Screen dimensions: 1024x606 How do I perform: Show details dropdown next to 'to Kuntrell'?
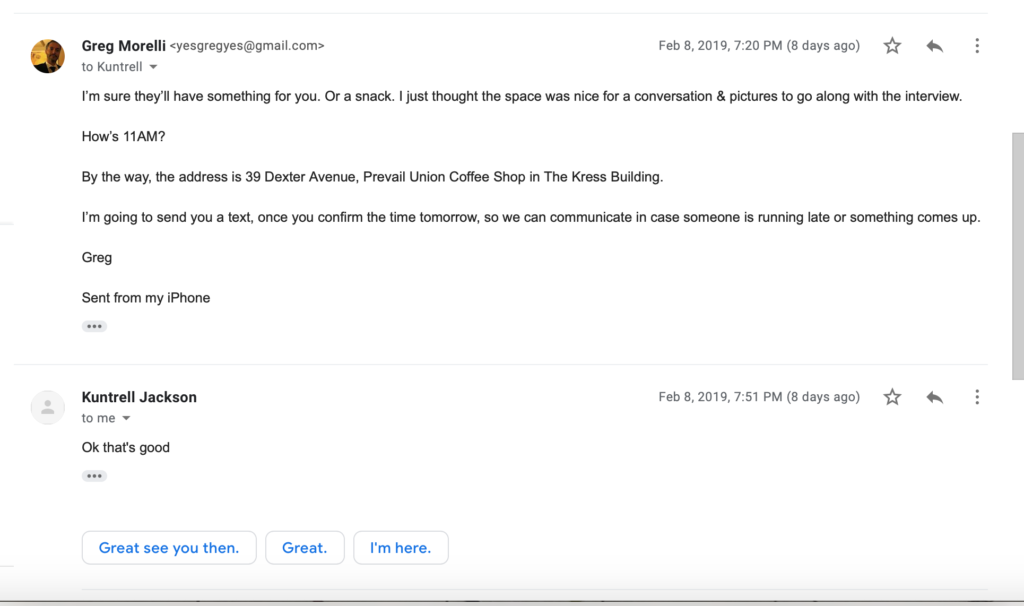coord(153,67)
